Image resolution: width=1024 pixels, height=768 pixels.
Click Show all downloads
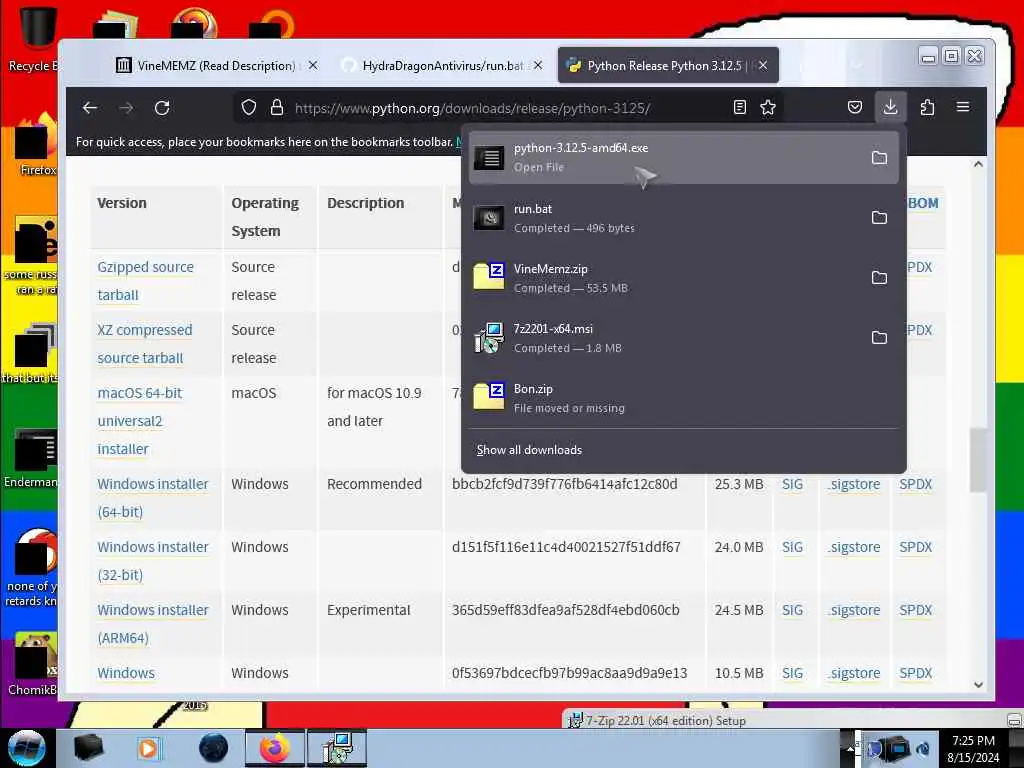(x=529, y=450)
